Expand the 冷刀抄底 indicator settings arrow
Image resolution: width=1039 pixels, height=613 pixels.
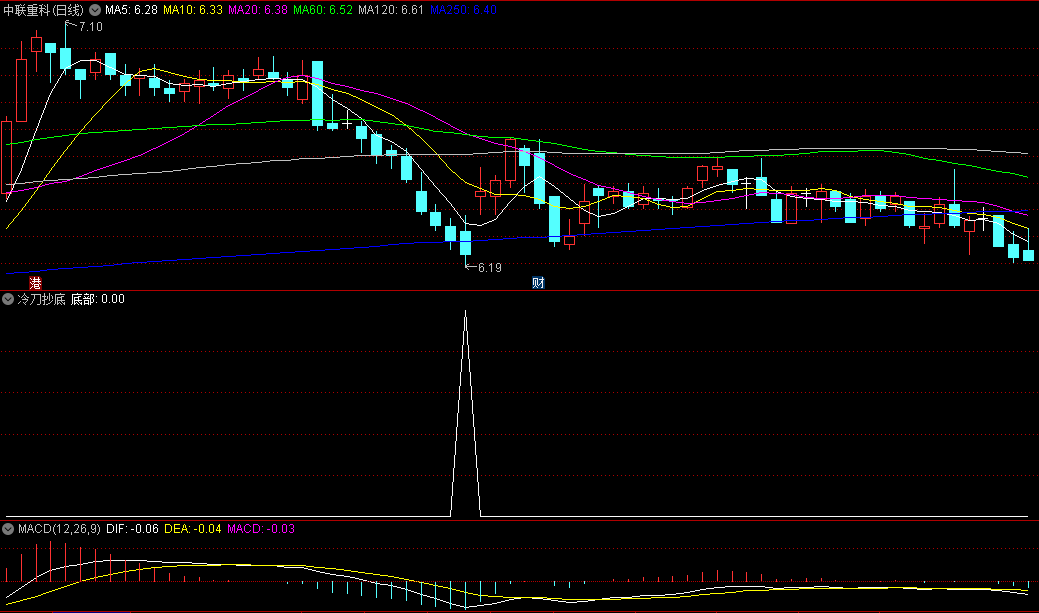pyautogui.click(x=8, y=299)
